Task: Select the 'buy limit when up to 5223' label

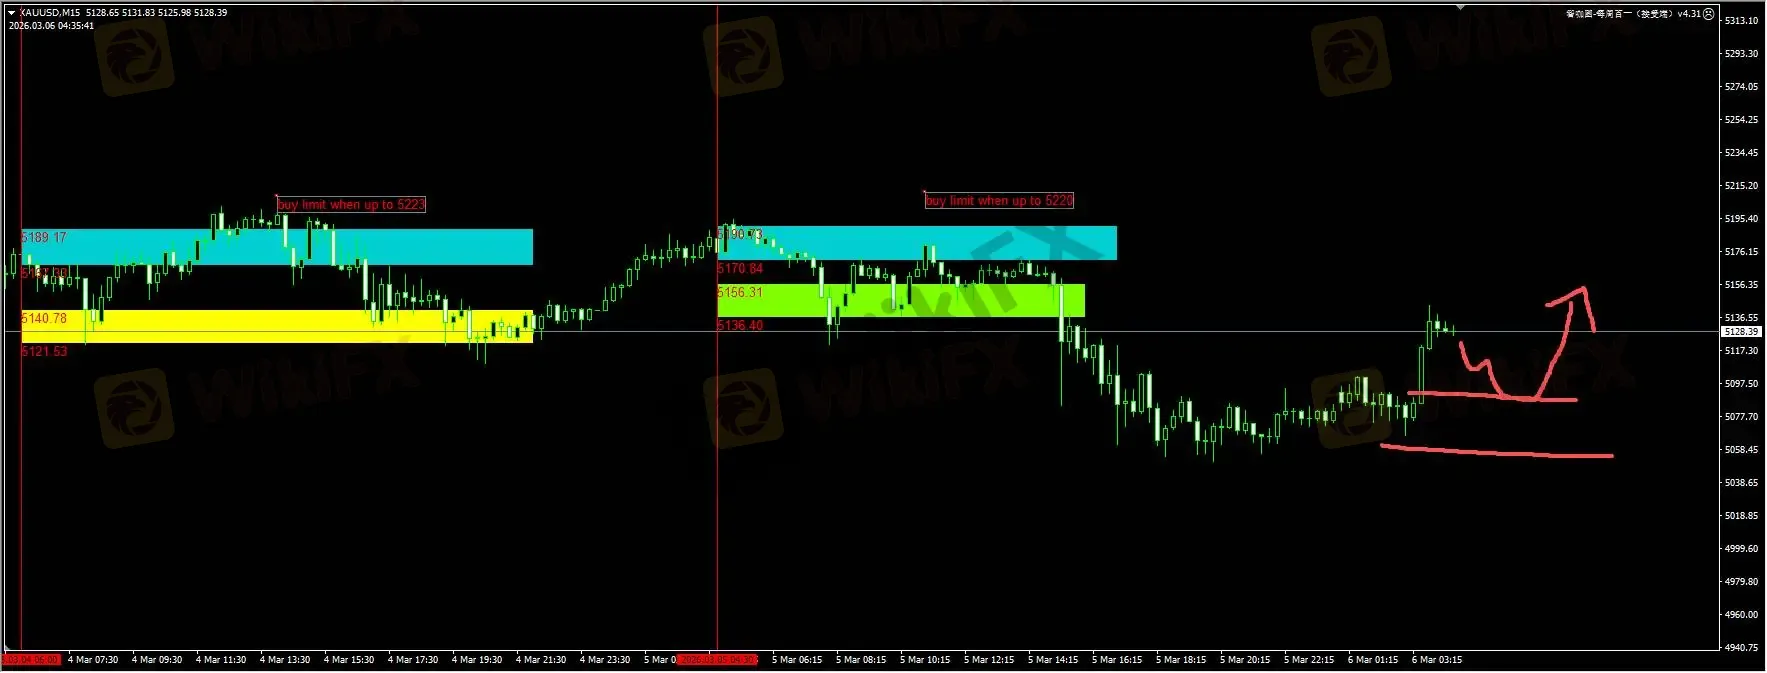Action: 351,204
